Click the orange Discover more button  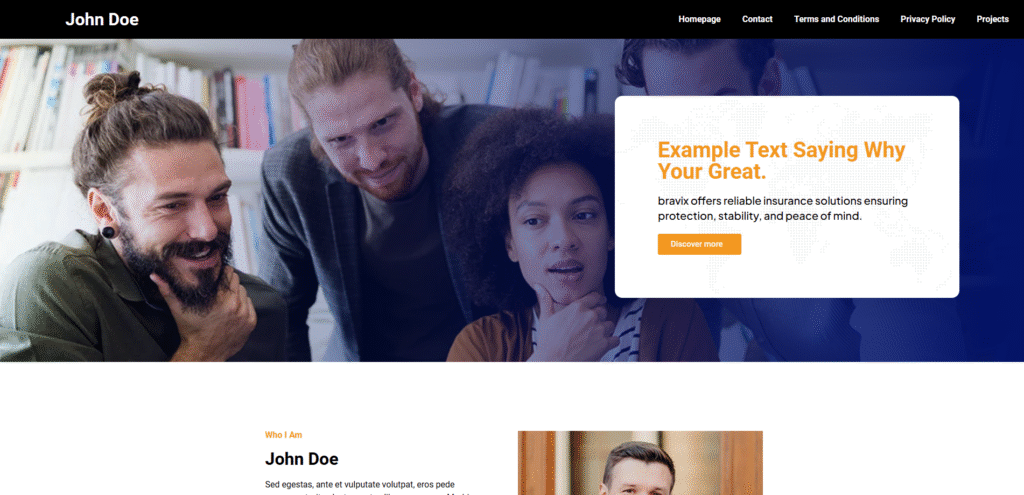point(699,244)
